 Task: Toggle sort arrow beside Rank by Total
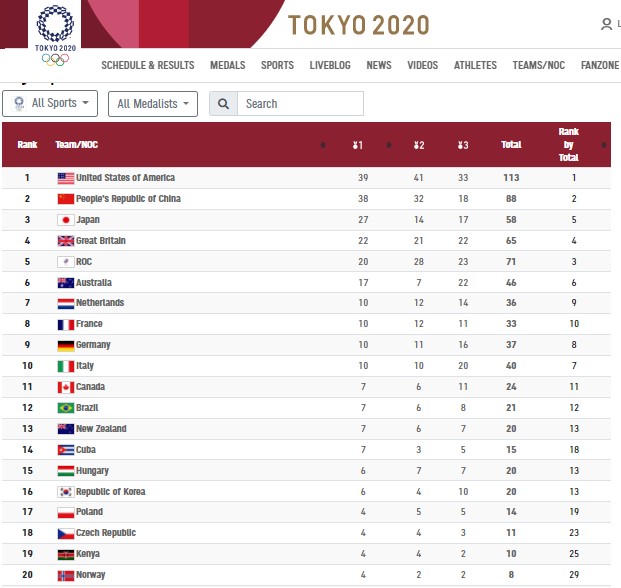(604, 145)
